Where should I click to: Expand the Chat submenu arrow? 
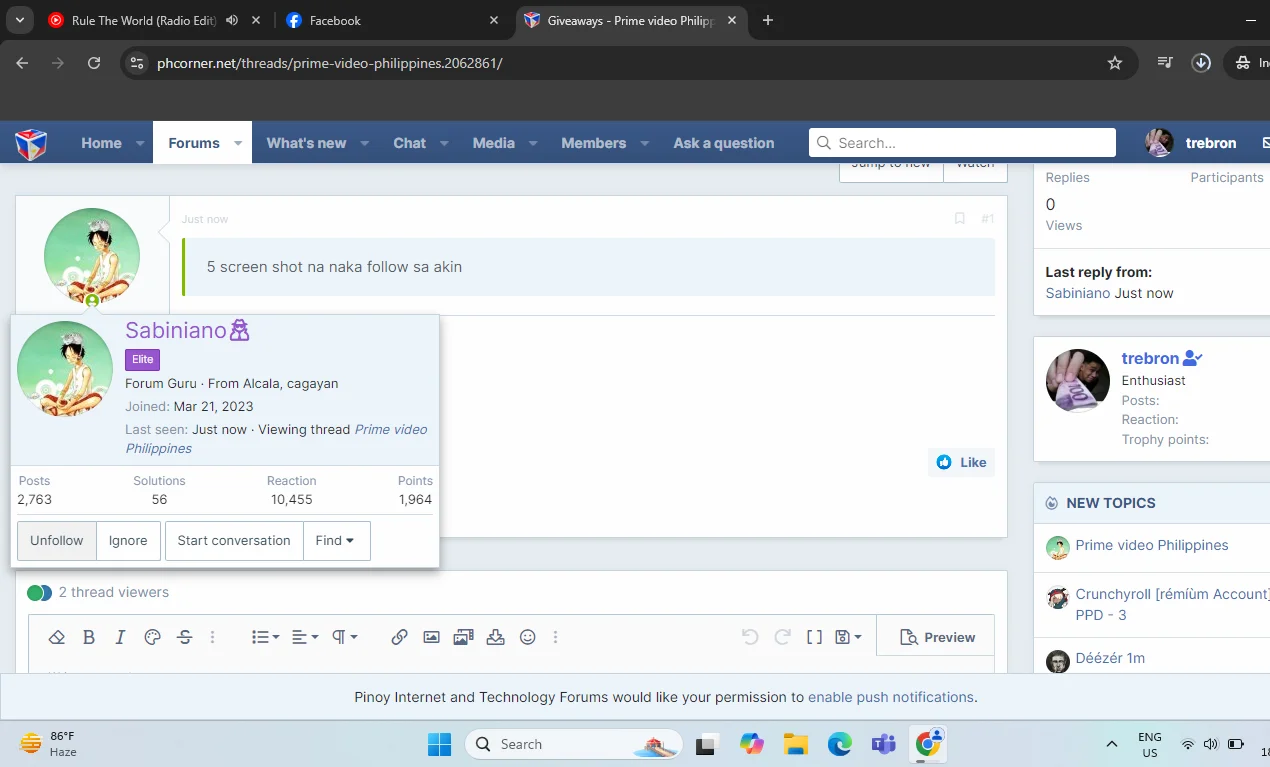tap(444, 143)
